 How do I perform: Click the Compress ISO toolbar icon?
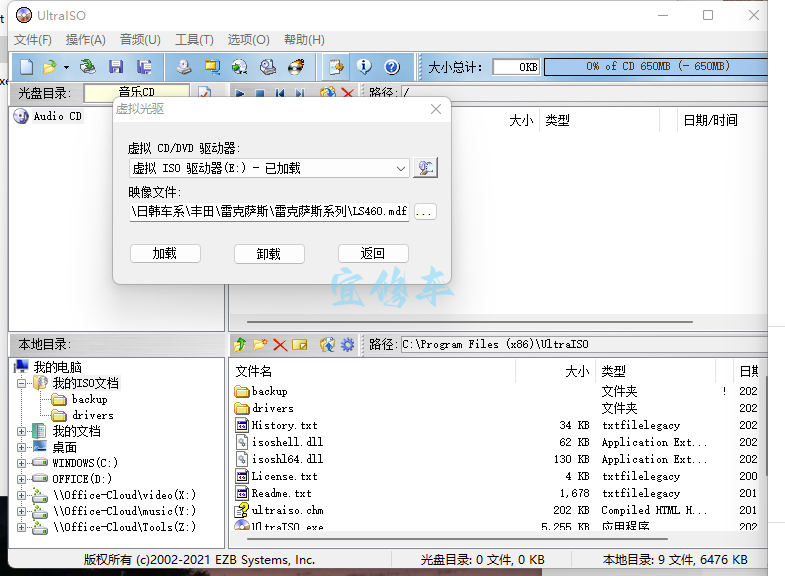click(212, 67)
